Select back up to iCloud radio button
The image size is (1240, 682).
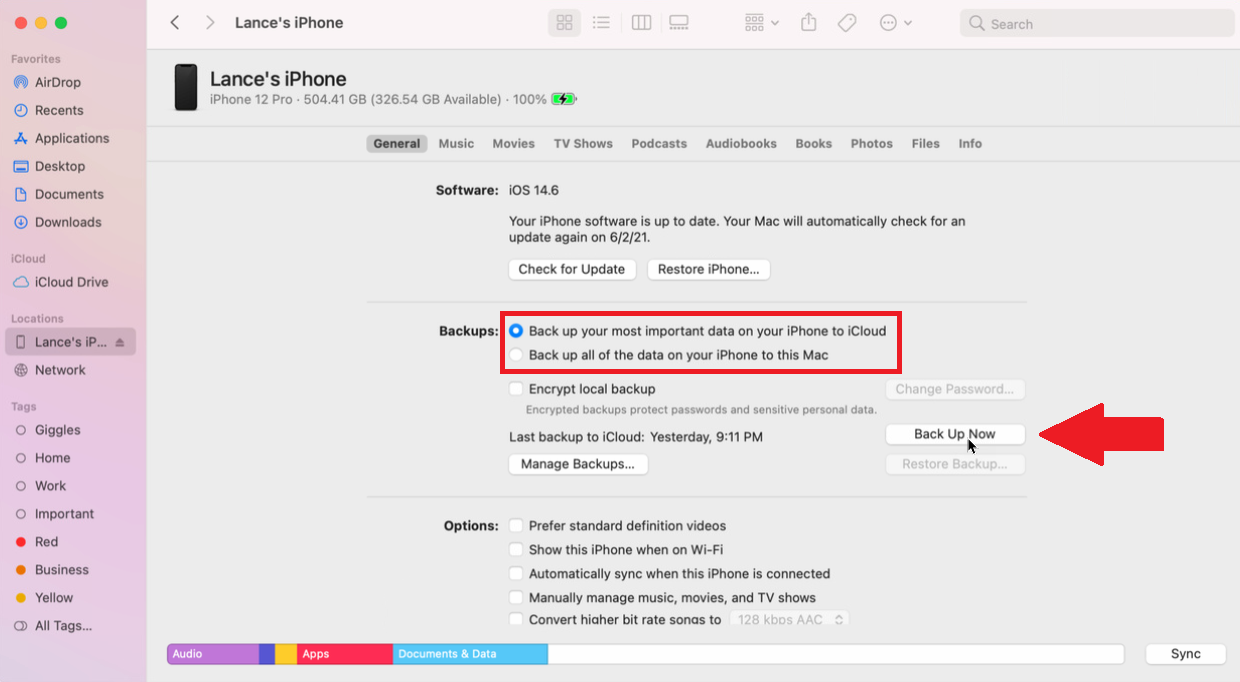coord(516,330)
